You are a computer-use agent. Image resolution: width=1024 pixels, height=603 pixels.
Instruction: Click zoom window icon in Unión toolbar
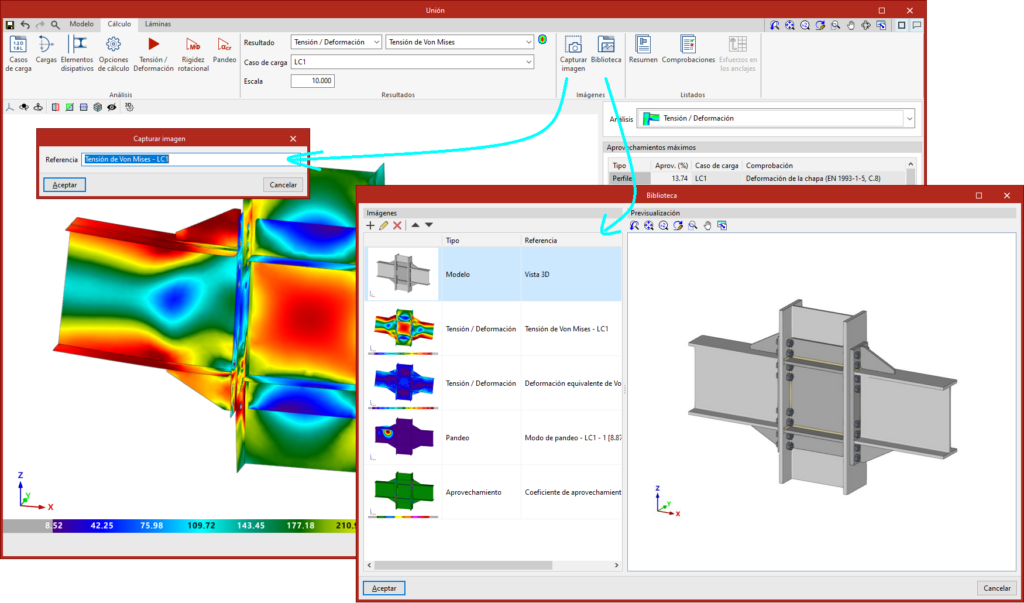(835, 25)
